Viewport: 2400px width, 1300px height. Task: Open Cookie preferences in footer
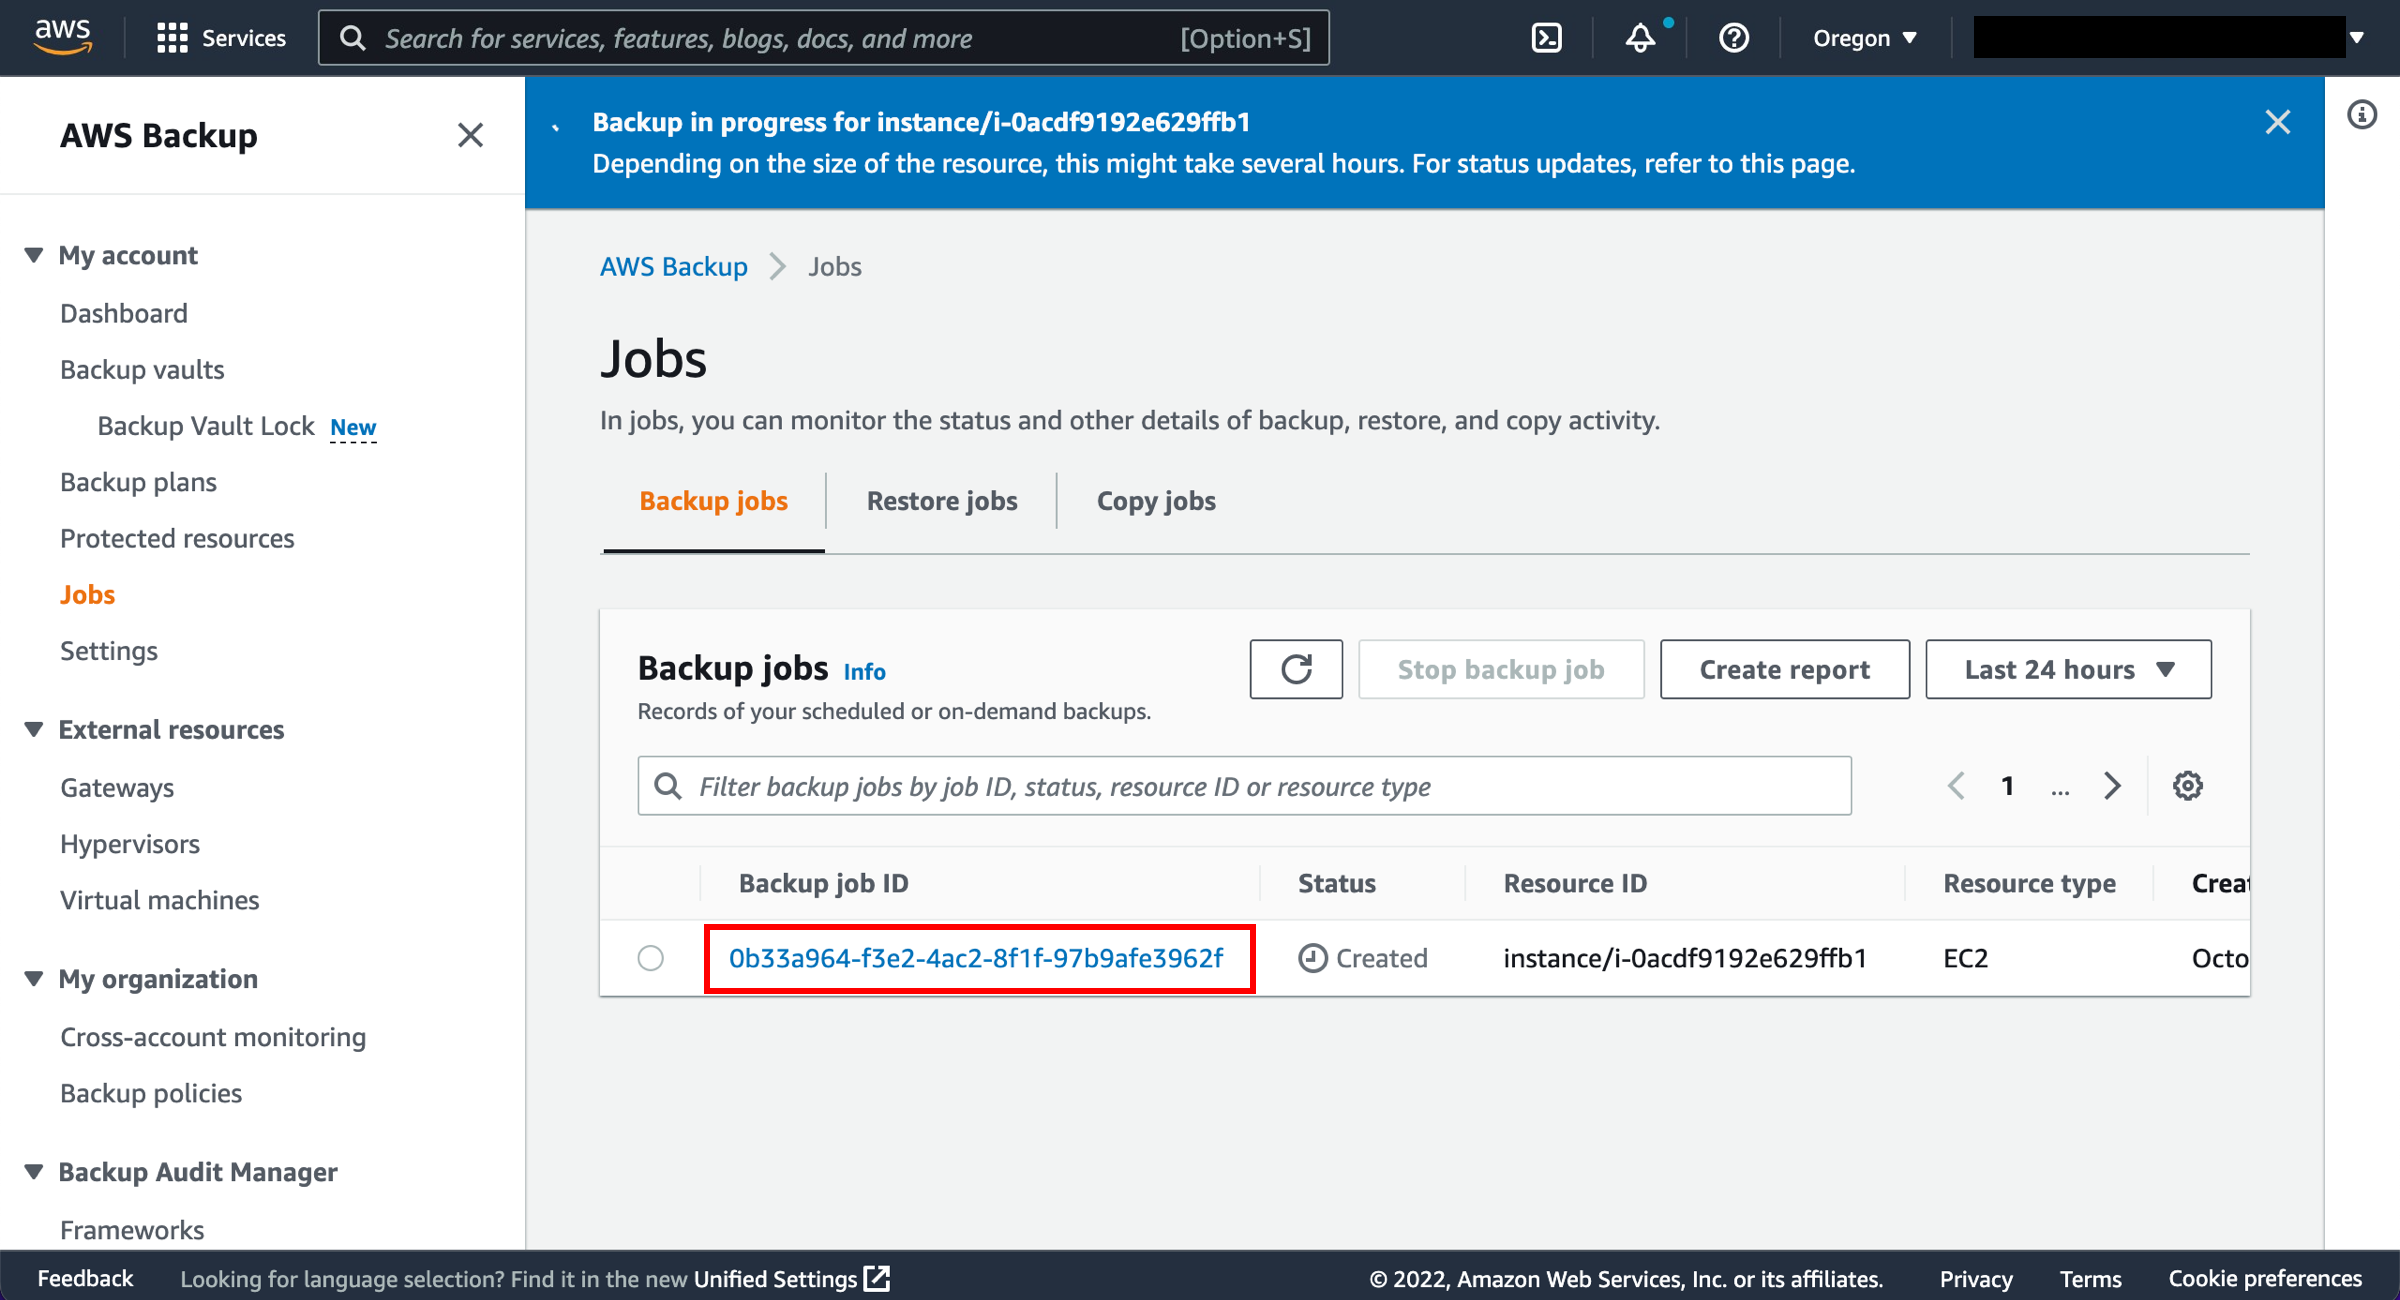coord(2265,1279)
